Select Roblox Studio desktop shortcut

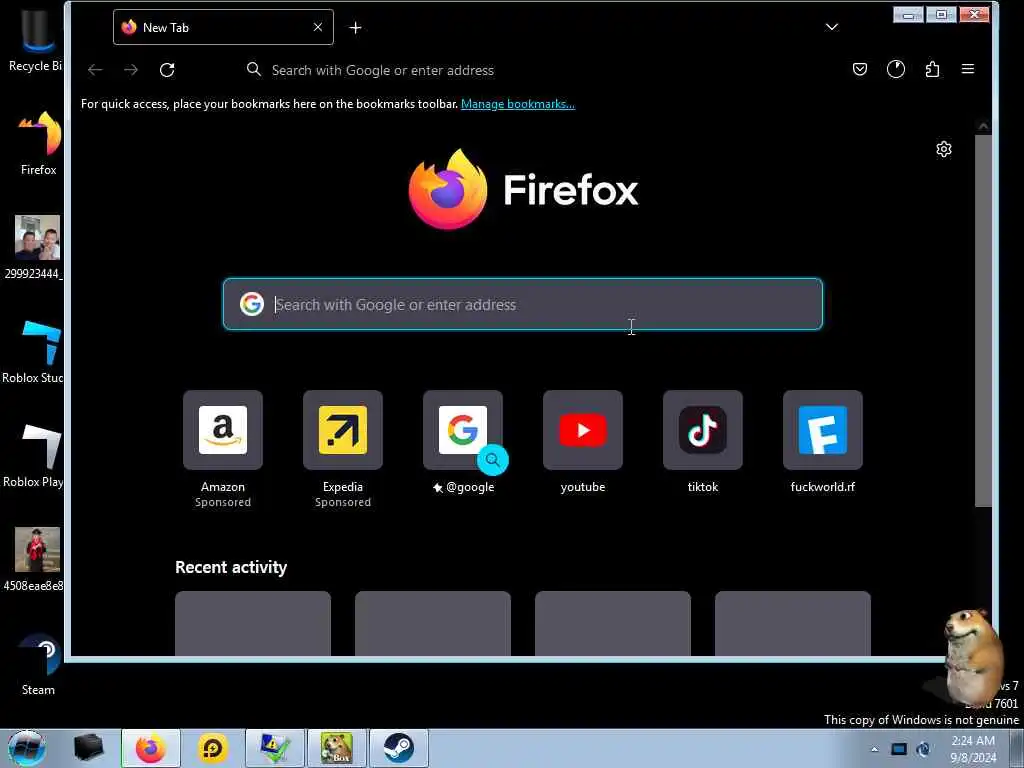pos(35,352)
